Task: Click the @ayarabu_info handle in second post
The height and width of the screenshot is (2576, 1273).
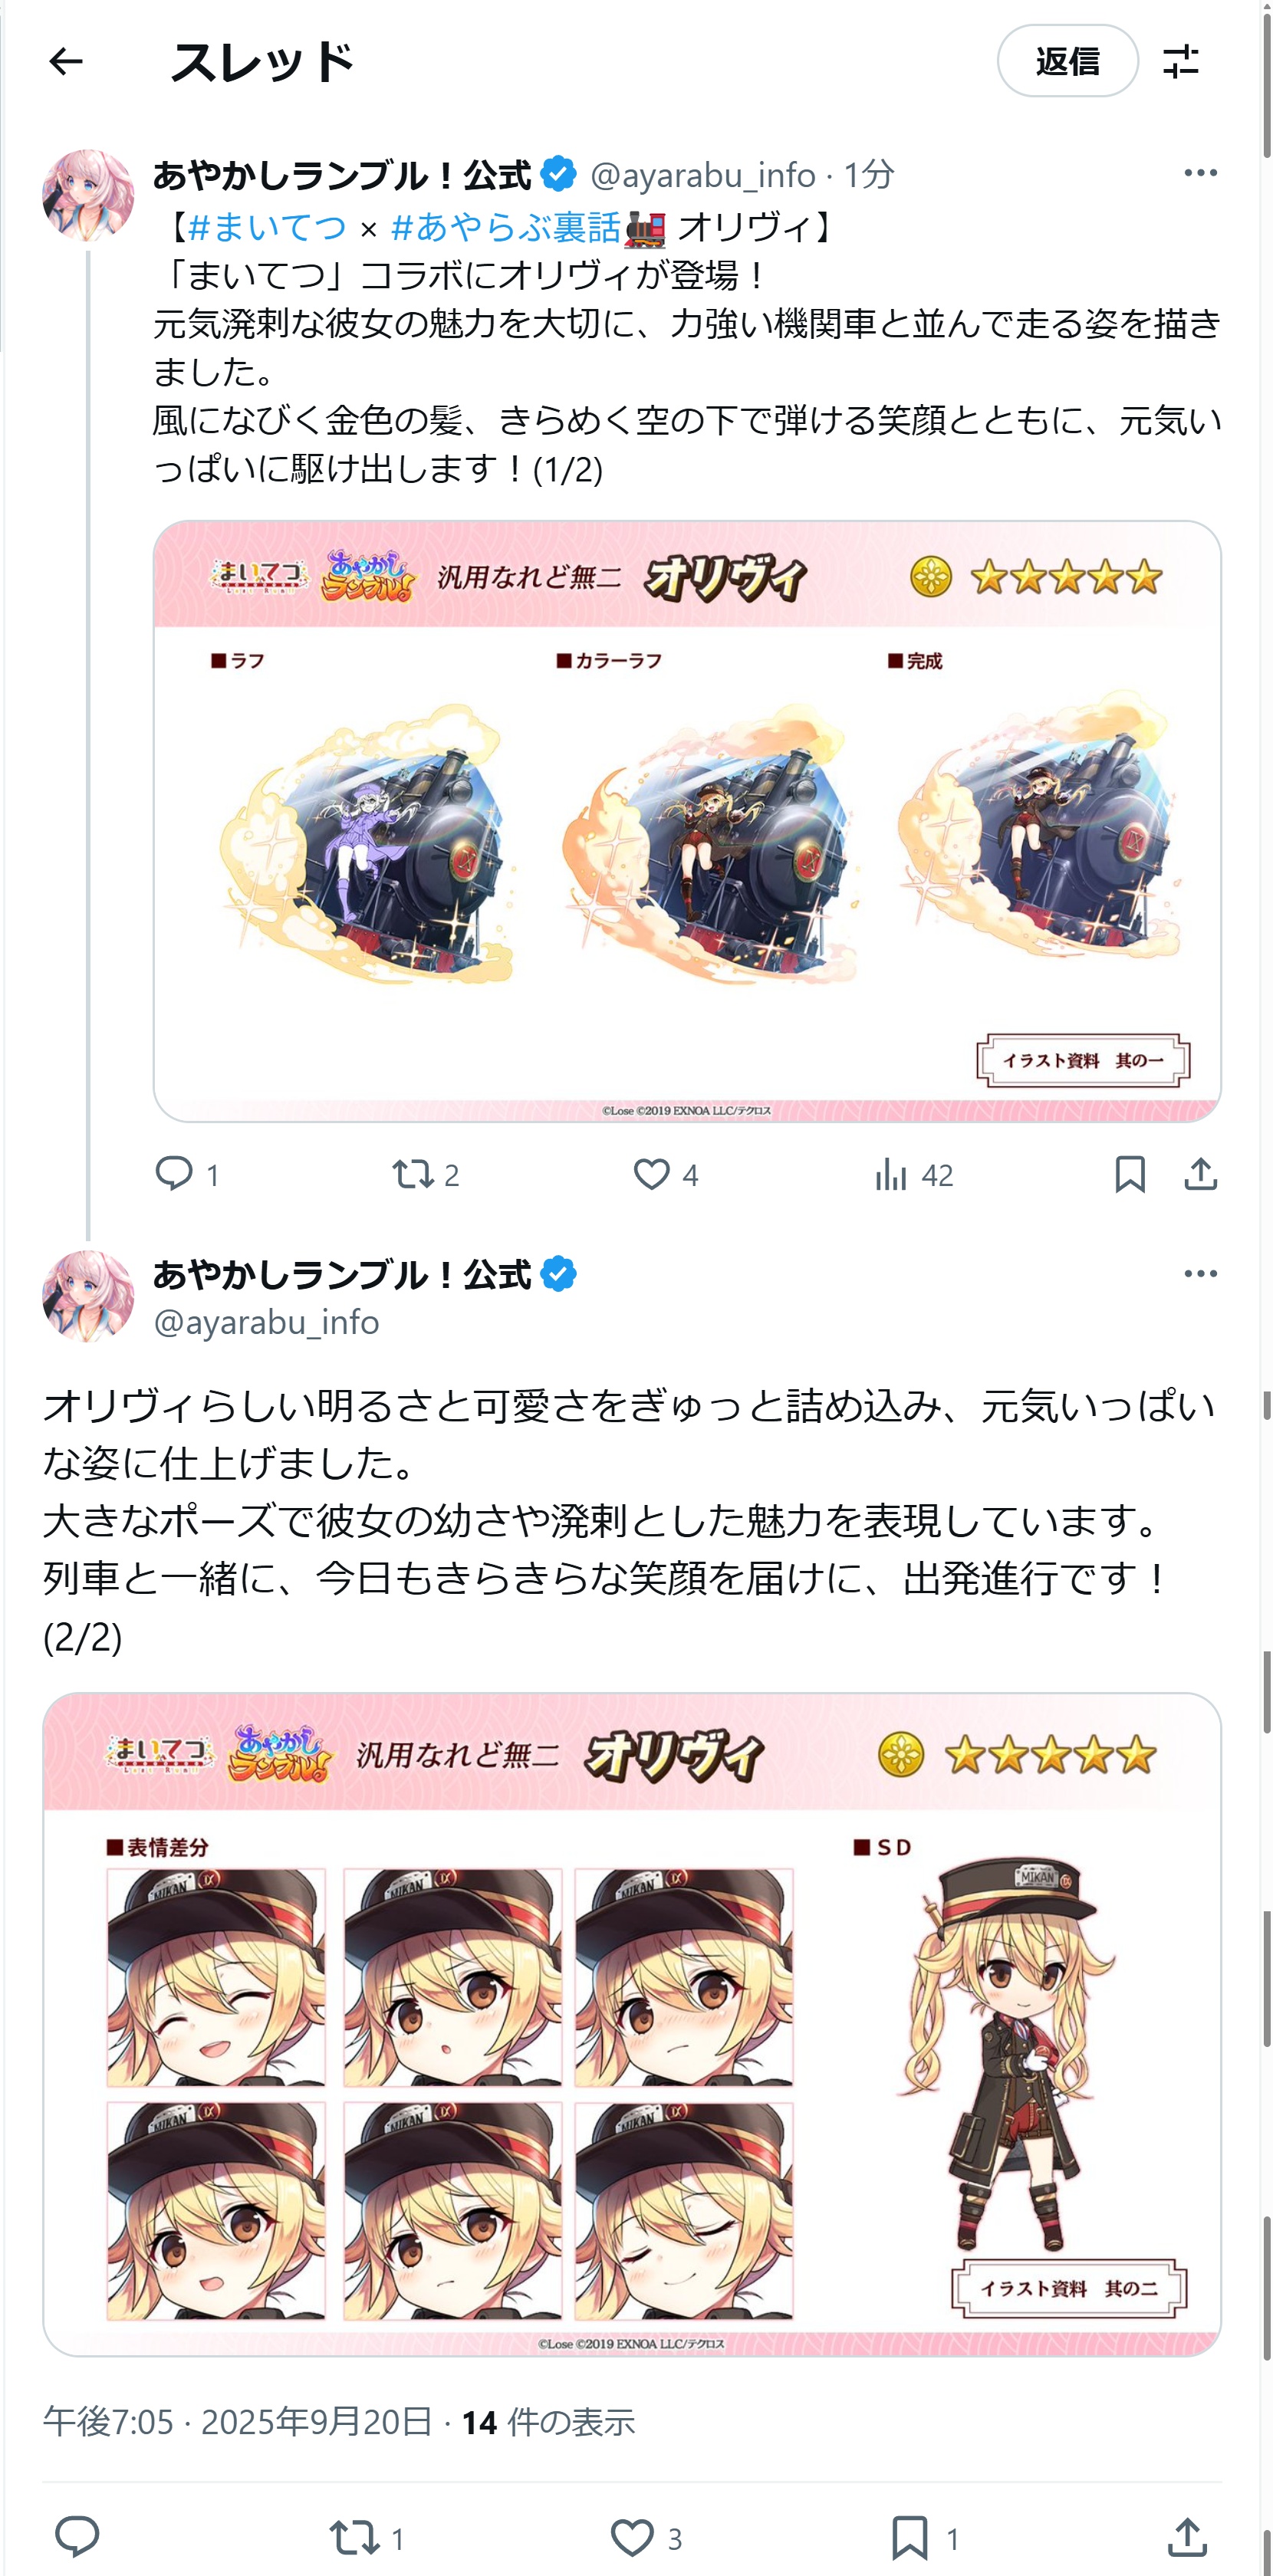Action: coord(266,1322)
